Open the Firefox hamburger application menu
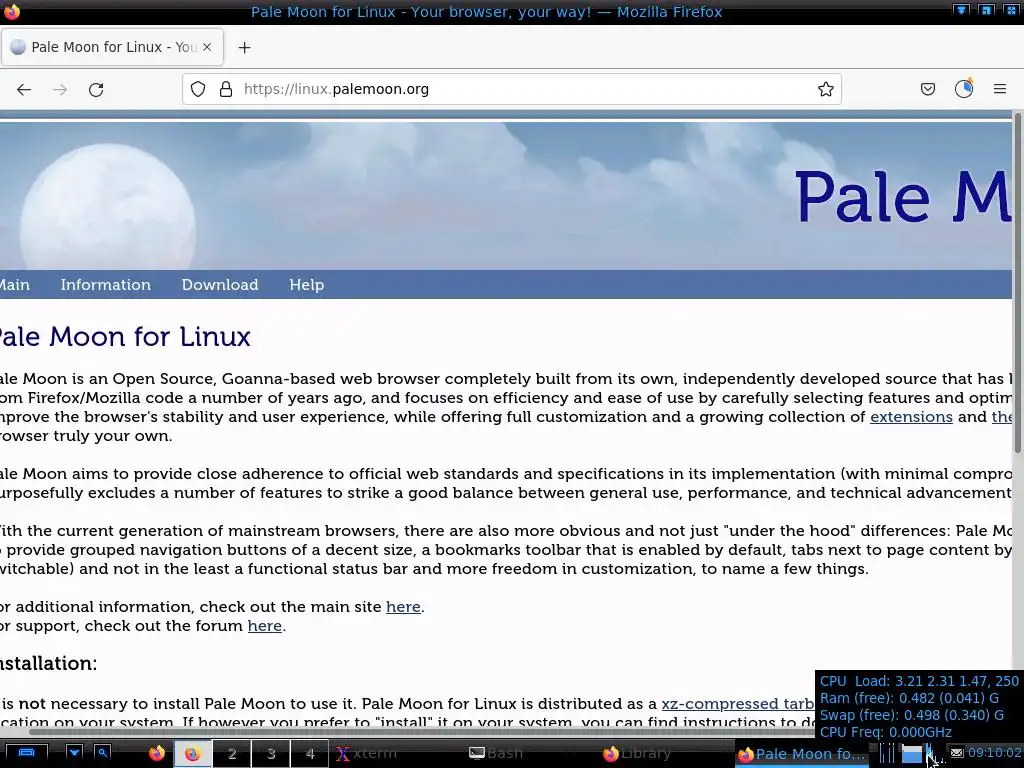This screenshot has height=768, width=1024. tap(1000, 89)
